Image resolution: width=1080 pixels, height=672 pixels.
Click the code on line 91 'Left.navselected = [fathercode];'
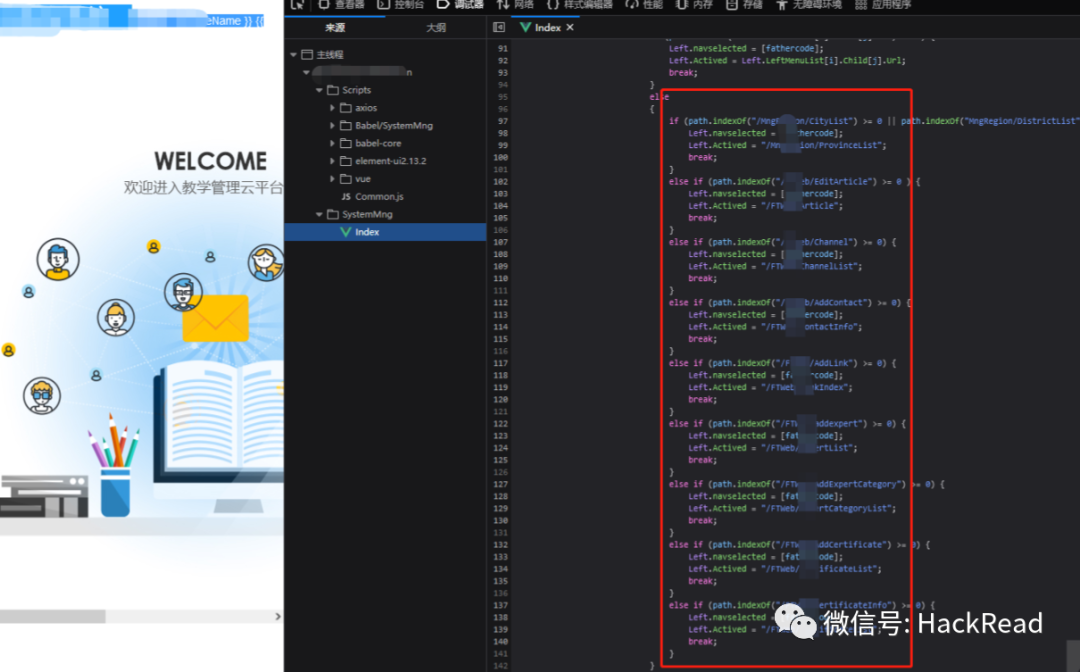pyautogui.click(x=746, y=49)
